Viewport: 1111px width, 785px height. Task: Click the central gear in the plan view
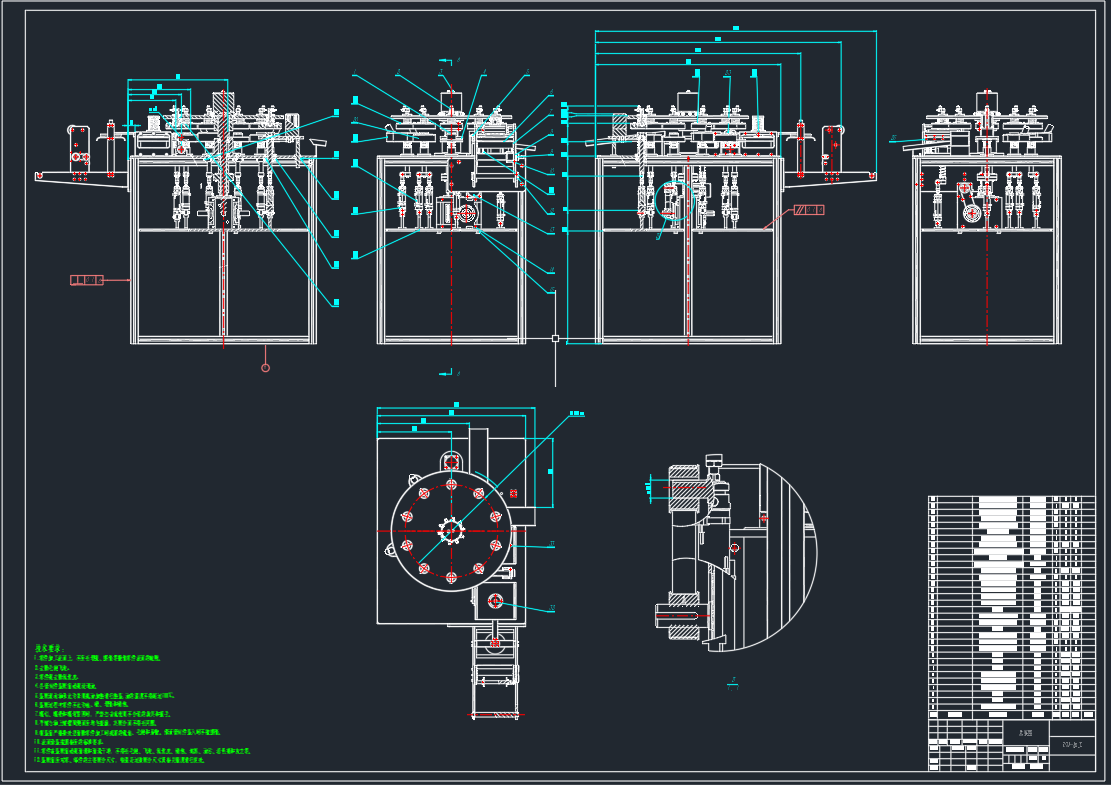(451, 531)
